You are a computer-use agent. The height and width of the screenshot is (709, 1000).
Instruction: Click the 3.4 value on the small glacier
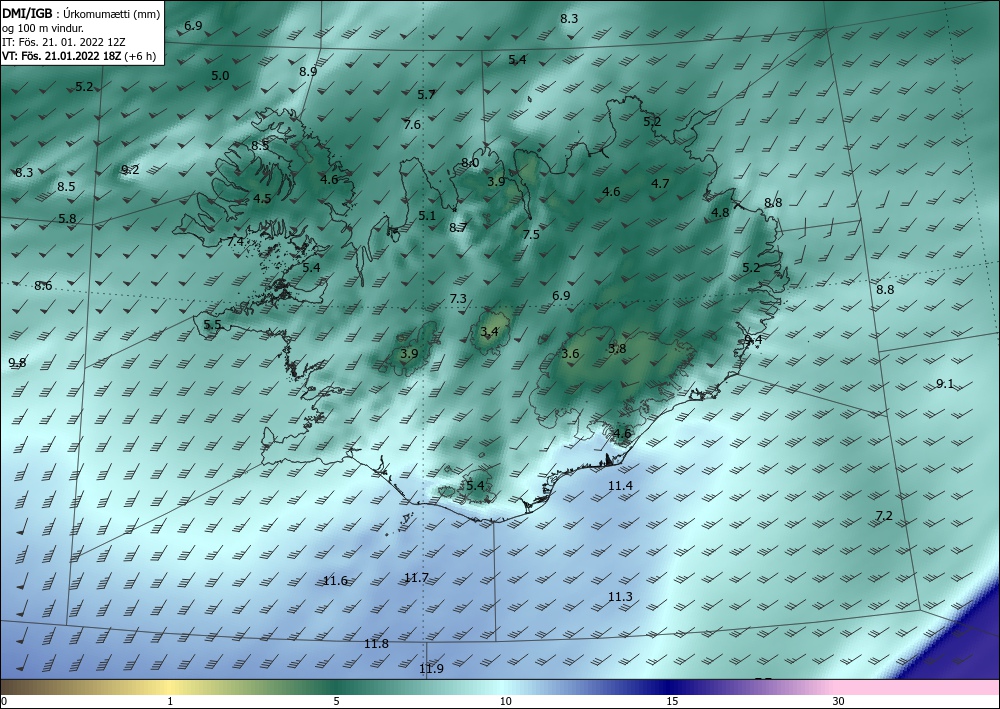pyautogui.click(x=489, y=332)
